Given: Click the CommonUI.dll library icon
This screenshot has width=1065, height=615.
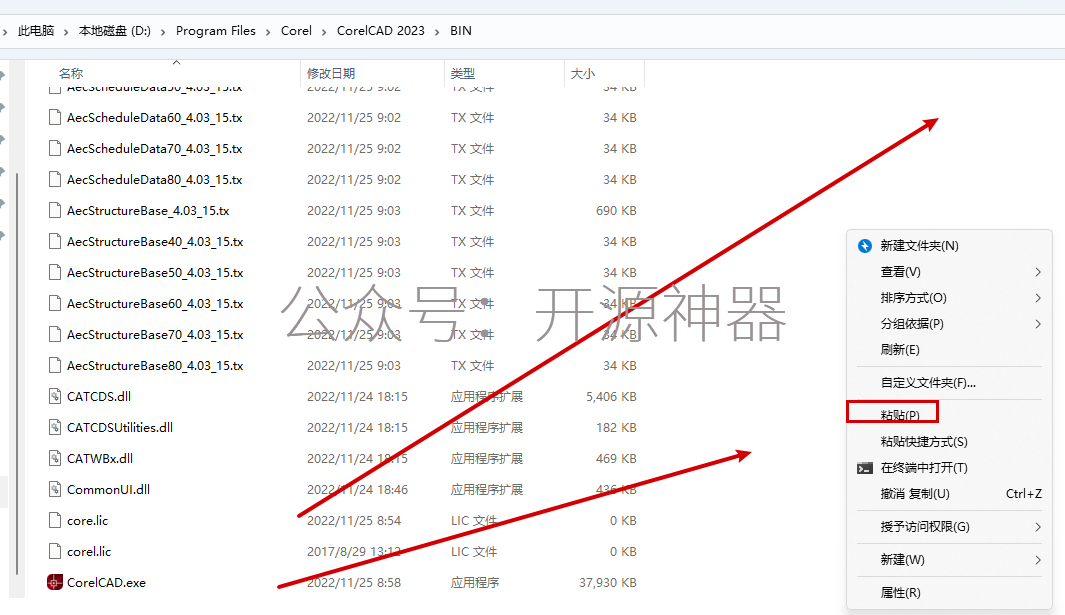Looking at the screenshot, I should [x=54, y=489].
